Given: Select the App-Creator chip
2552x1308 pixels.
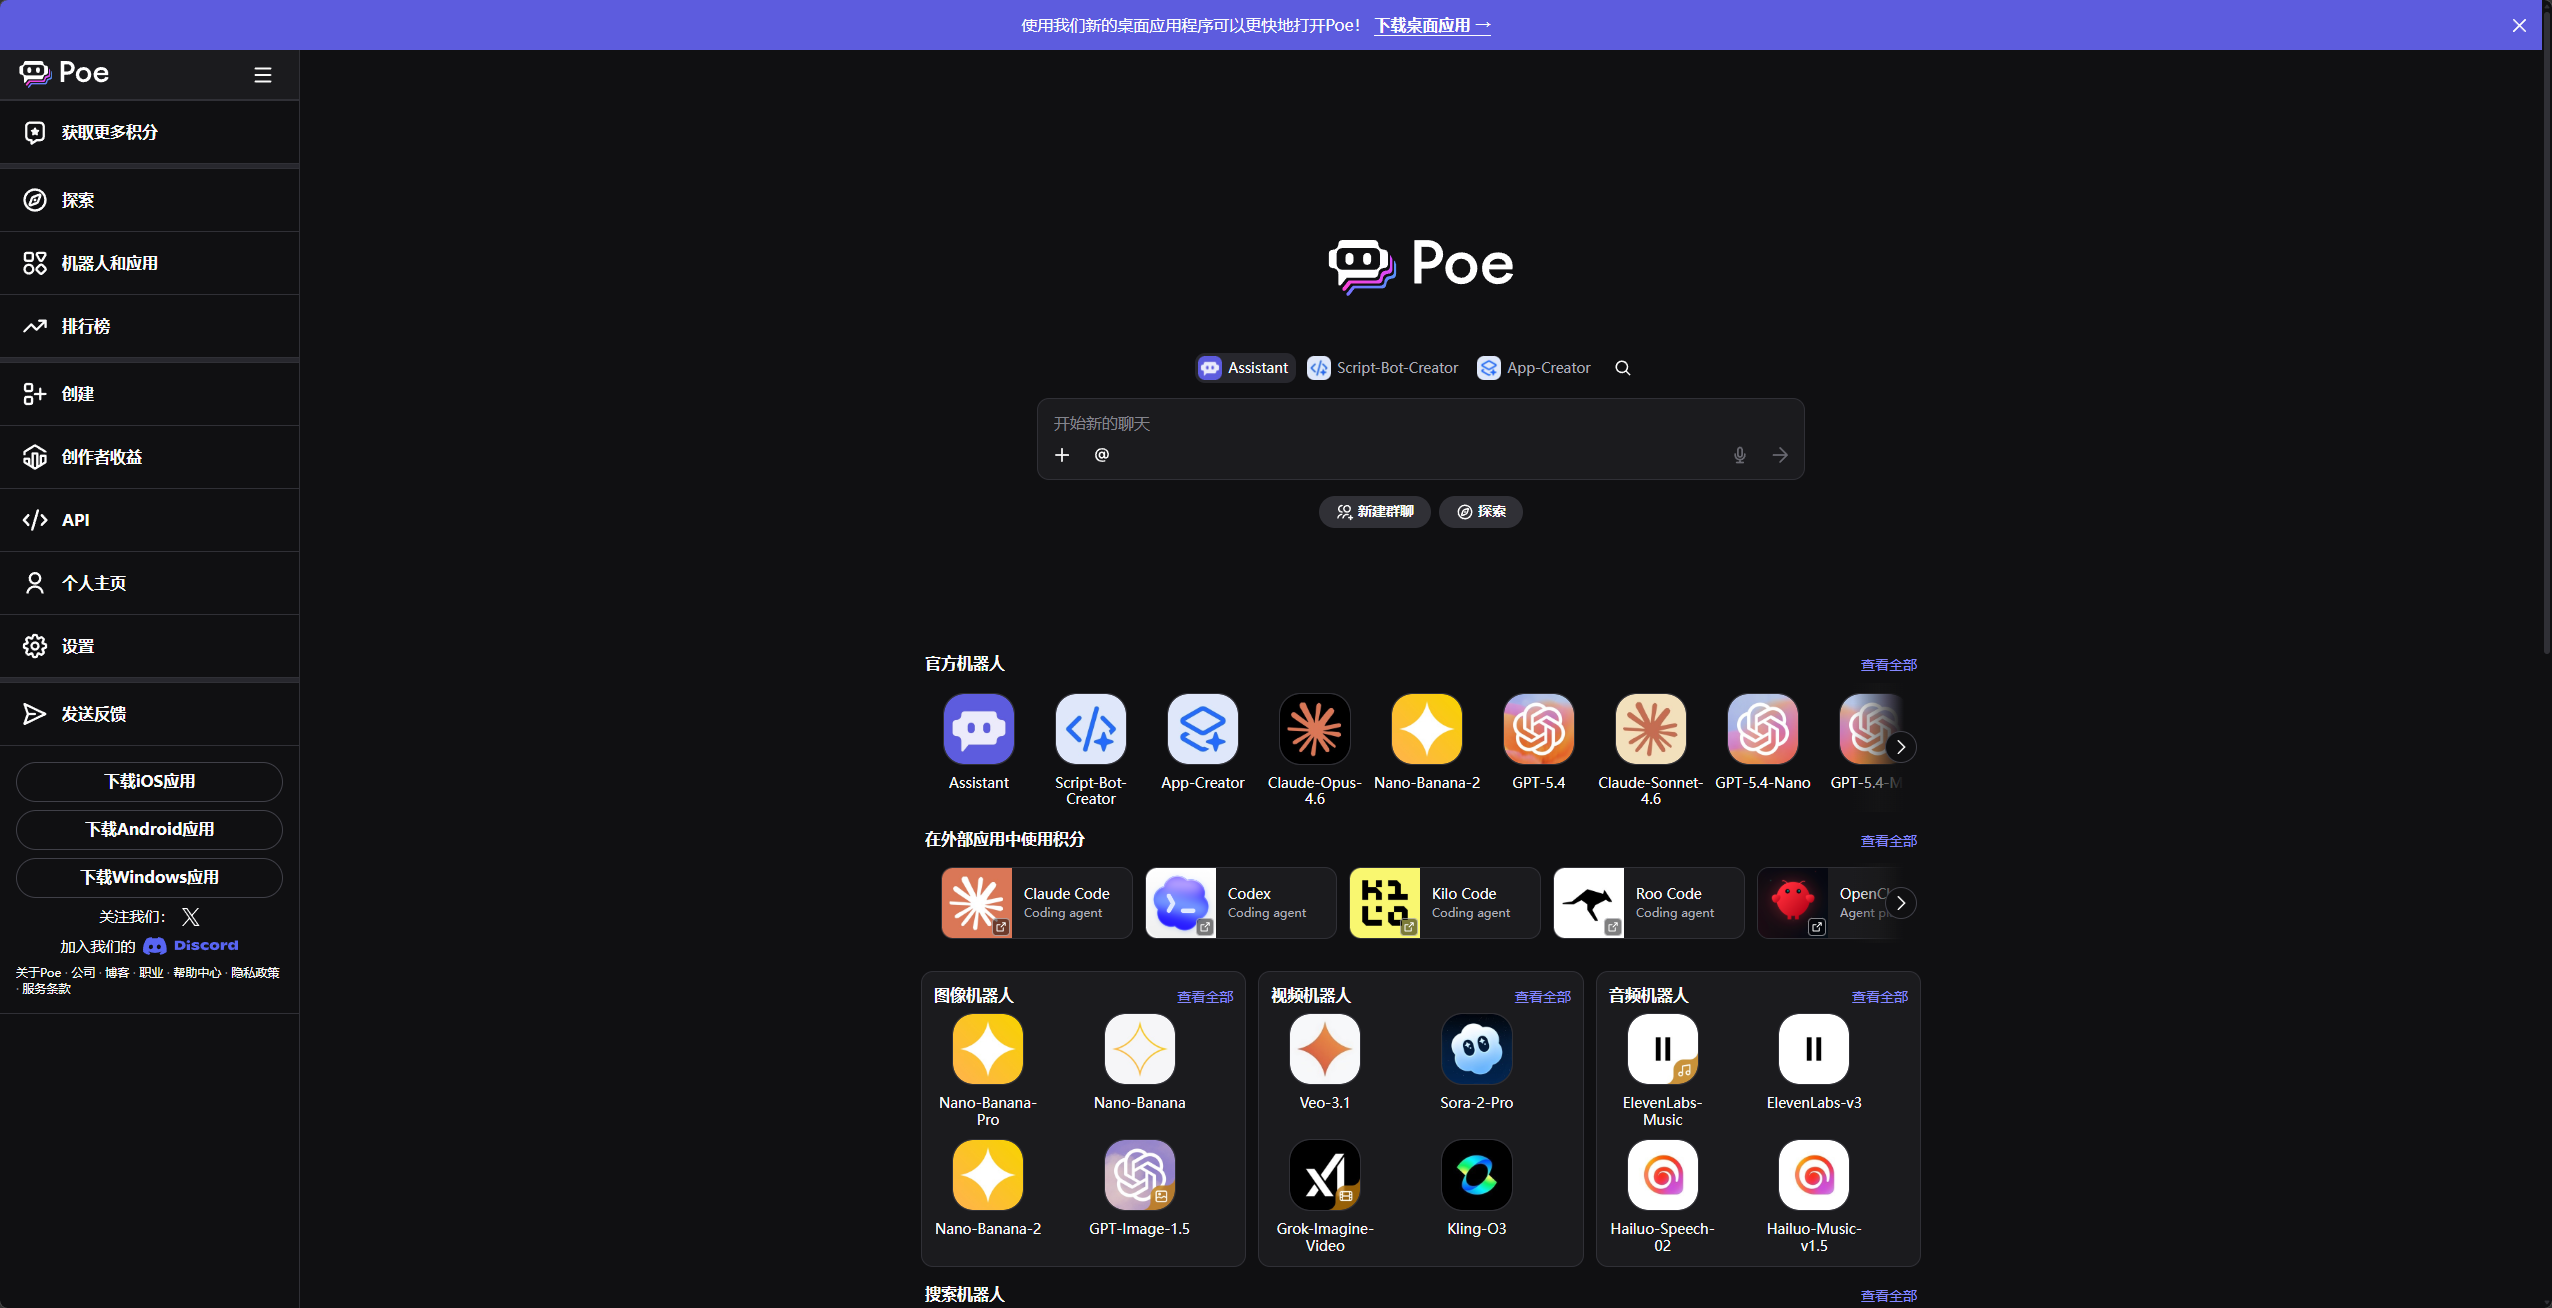Looking at the screenshot, I should [x=1534, y=368].
